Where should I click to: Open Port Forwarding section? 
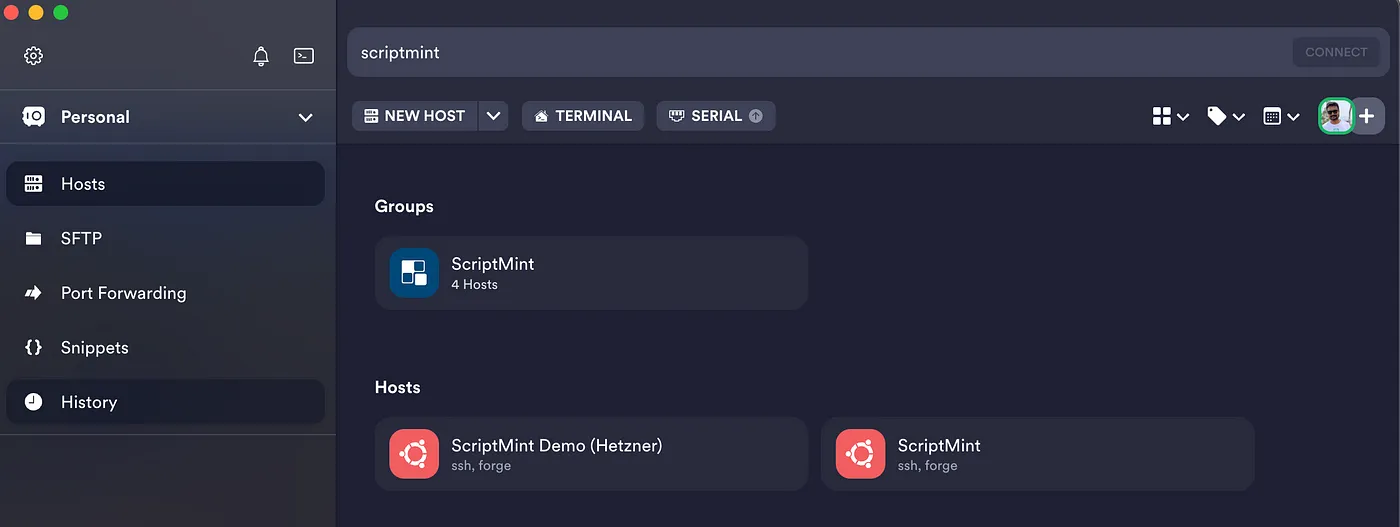pyautogui.click(x=123, y=293)
